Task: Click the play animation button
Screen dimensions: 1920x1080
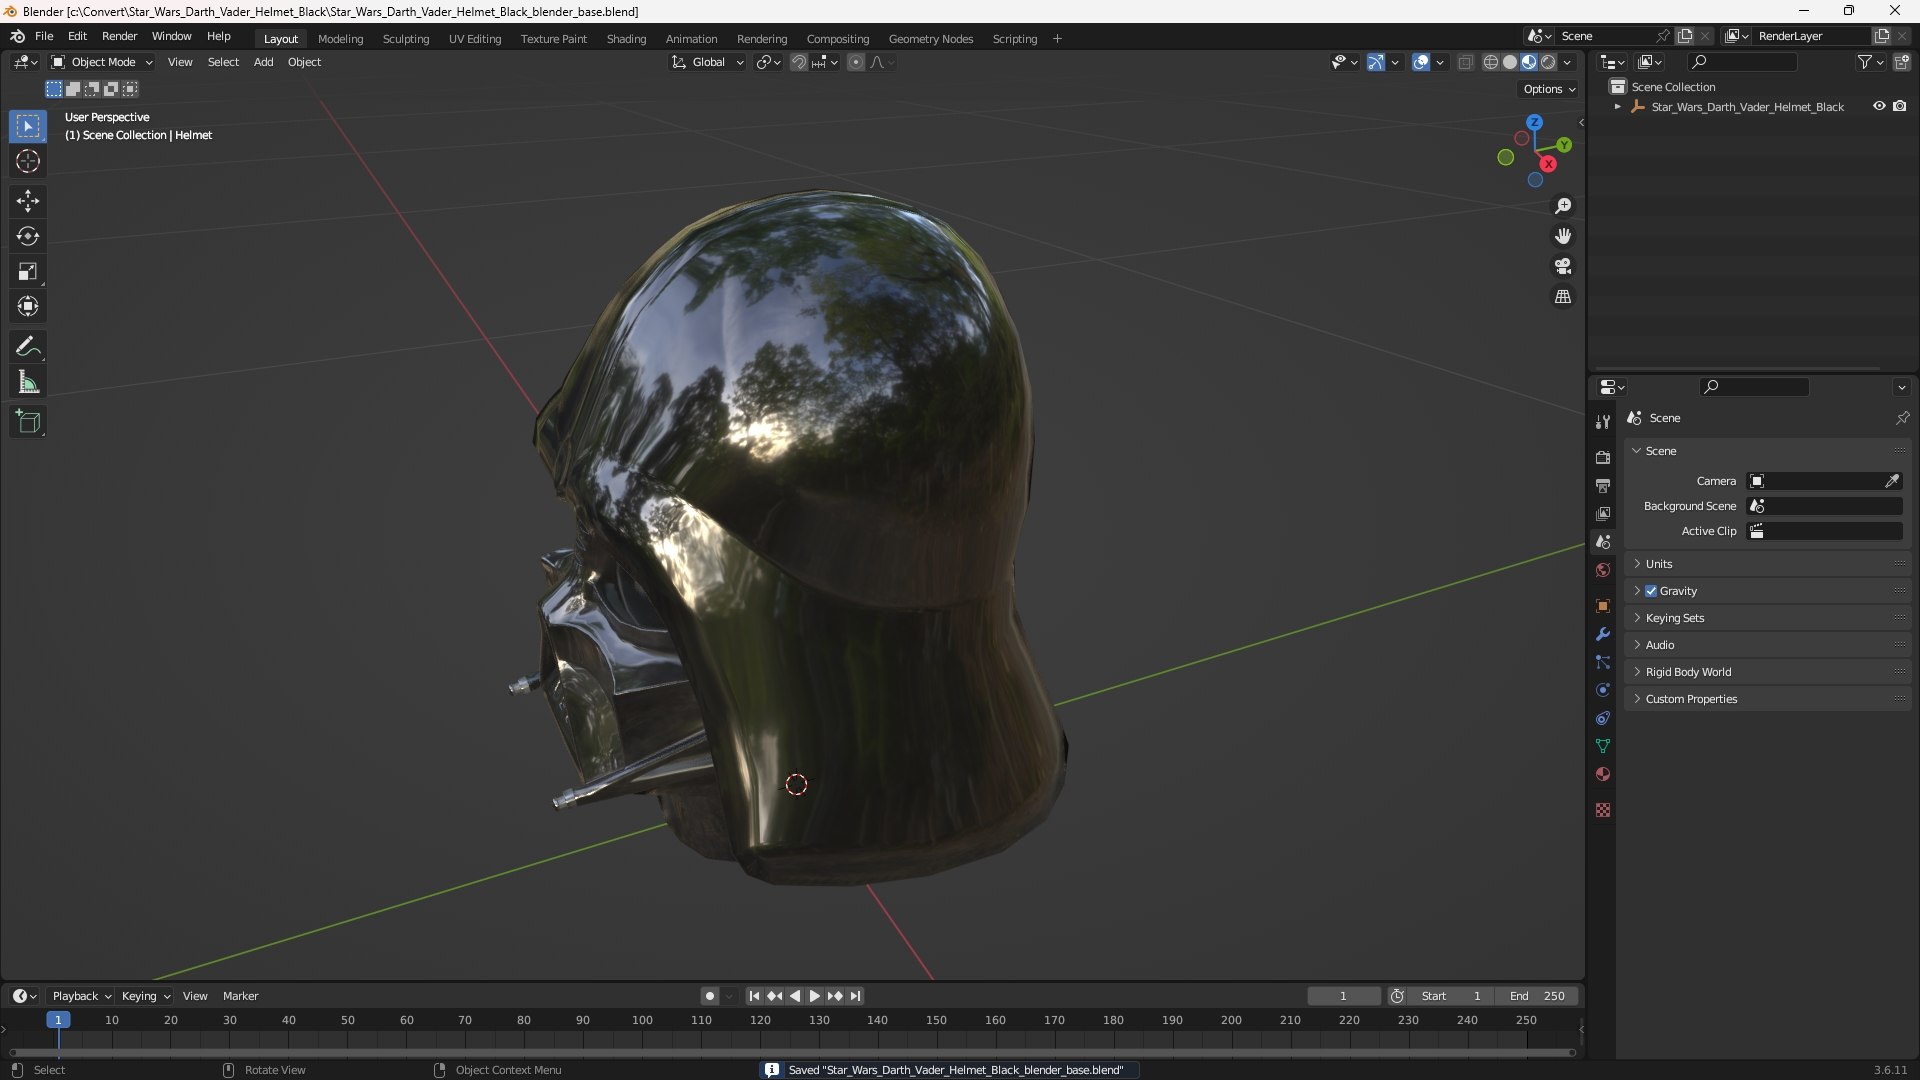Action: click(x=814, y=996)
